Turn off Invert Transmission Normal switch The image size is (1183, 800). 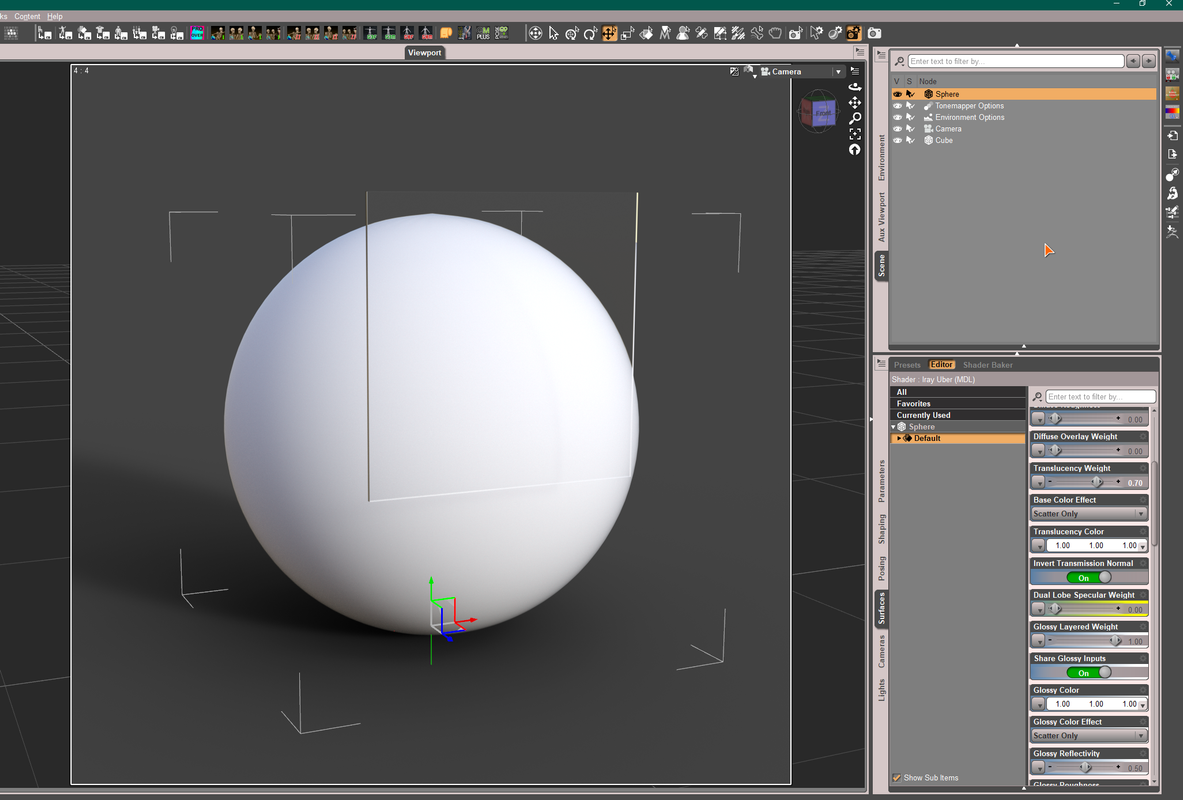(x=1089, y=577)
